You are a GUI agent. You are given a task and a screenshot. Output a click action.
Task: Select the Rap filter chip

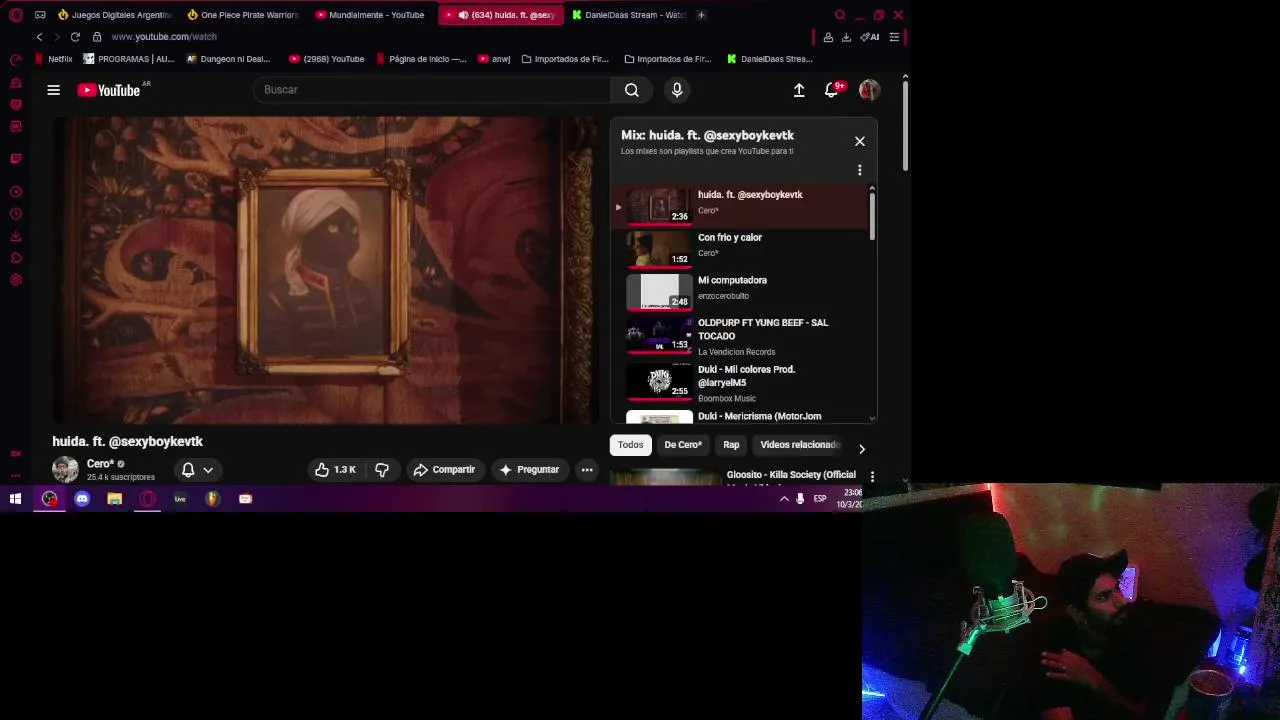(x=731, y=445)
